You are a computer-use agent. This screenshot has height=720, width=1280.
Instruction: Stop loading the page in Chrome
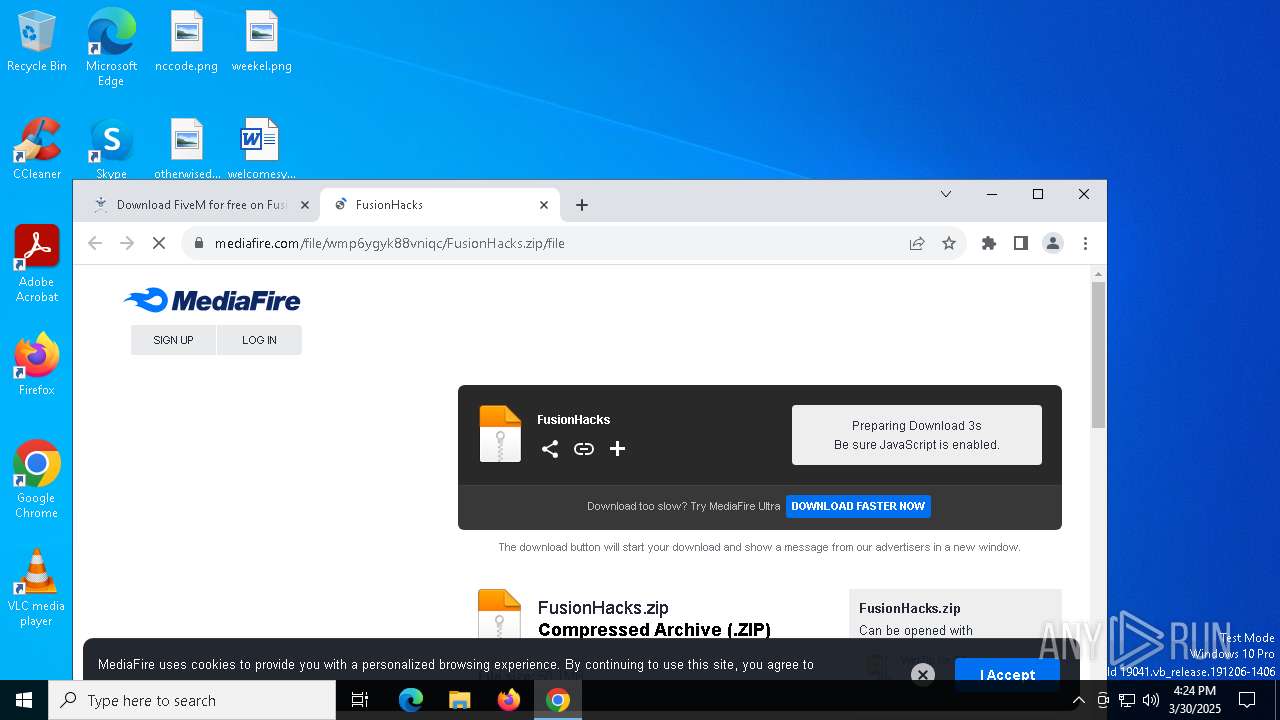(159, 243)
